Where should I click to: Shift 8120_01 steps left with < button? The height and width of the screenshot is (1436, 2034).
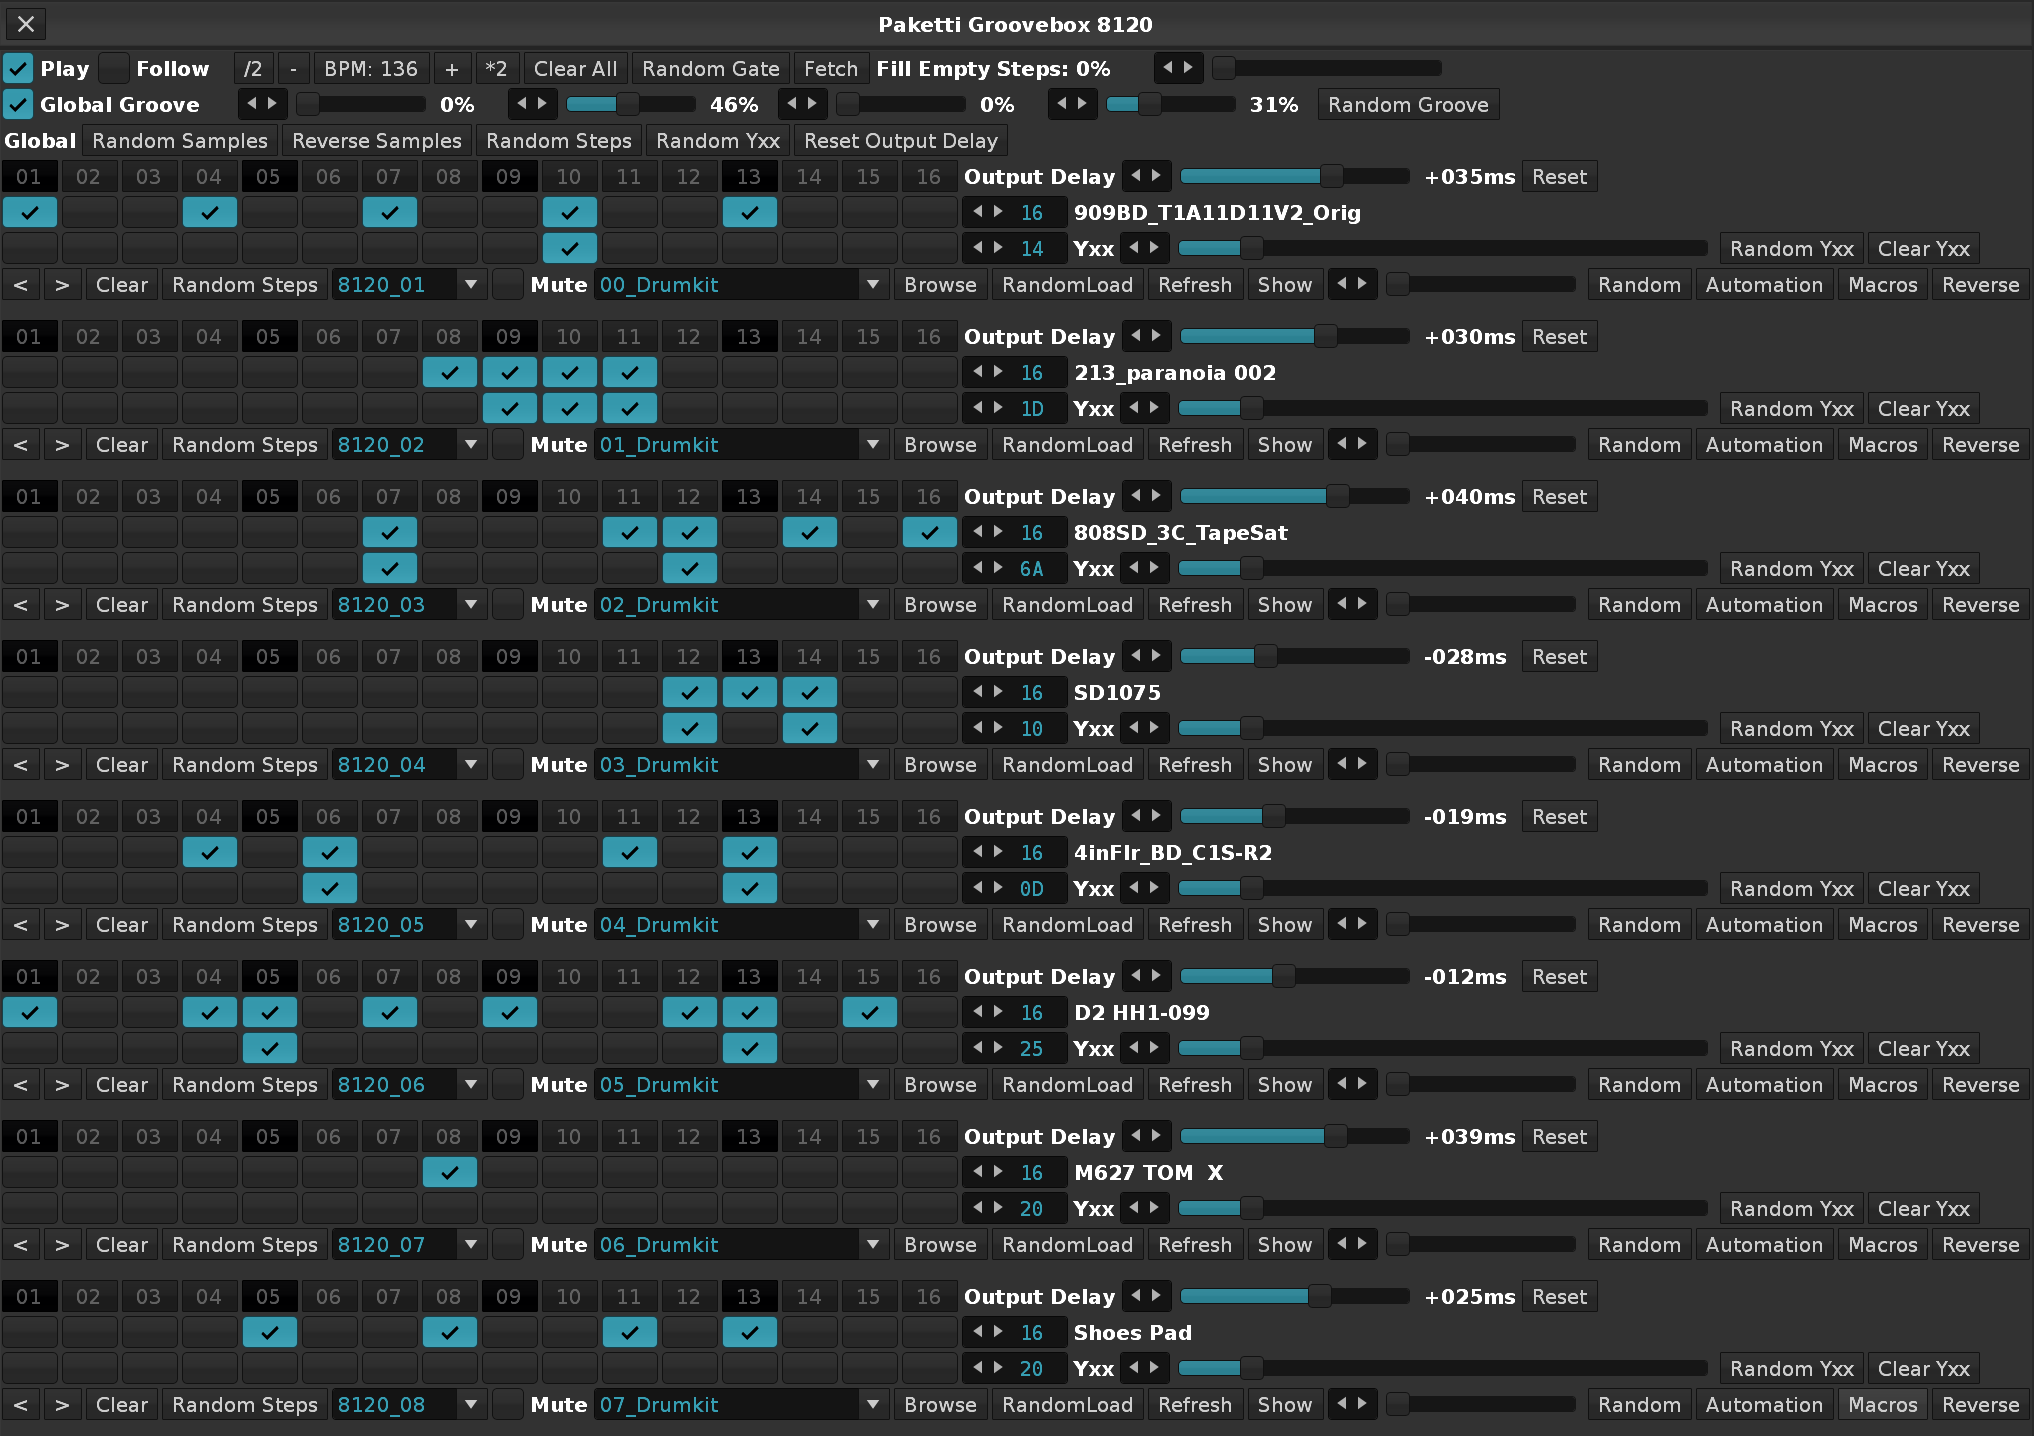point(21,285)
